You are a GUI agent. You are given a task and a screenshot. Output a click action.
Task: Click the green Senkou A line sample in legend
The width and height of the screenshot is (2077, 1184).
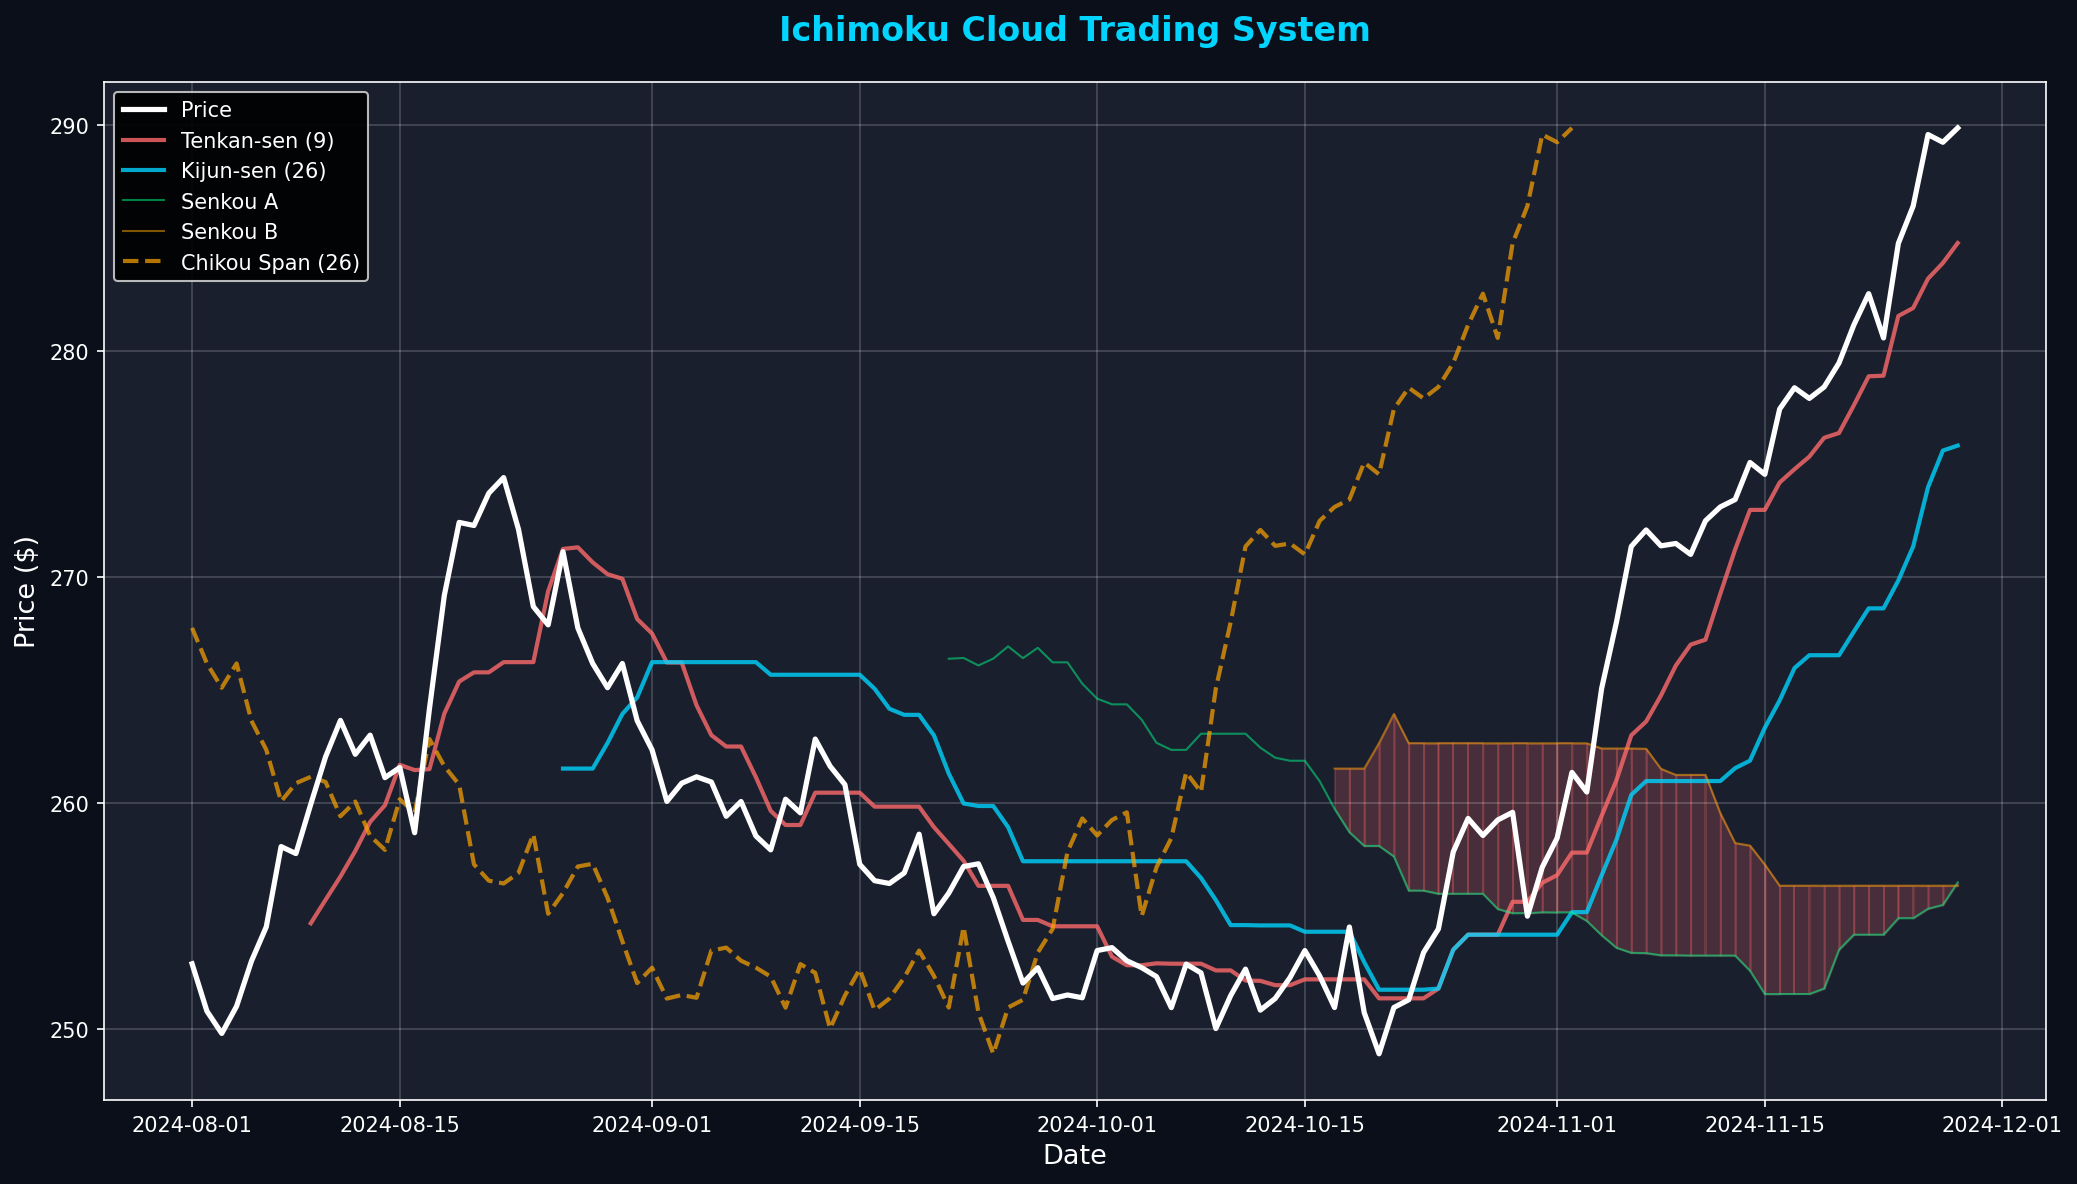143,202
